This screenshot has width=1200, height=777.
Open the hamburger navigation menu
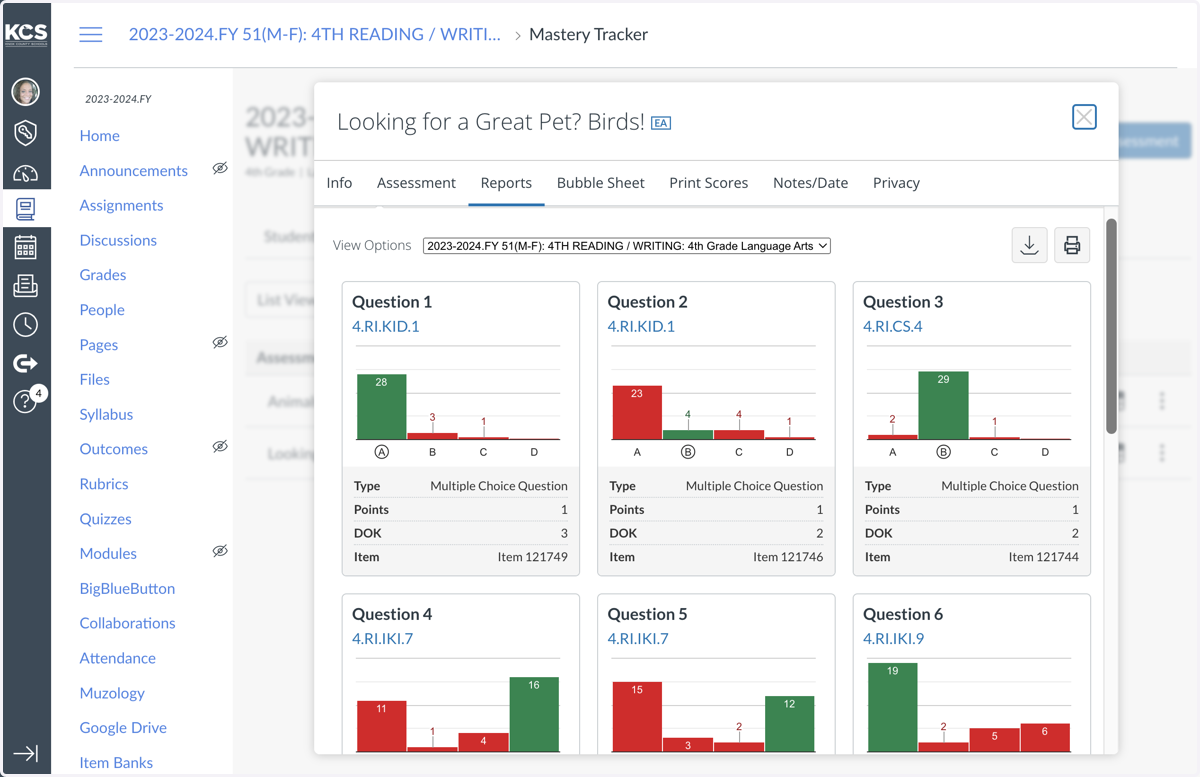pos(91,35)
